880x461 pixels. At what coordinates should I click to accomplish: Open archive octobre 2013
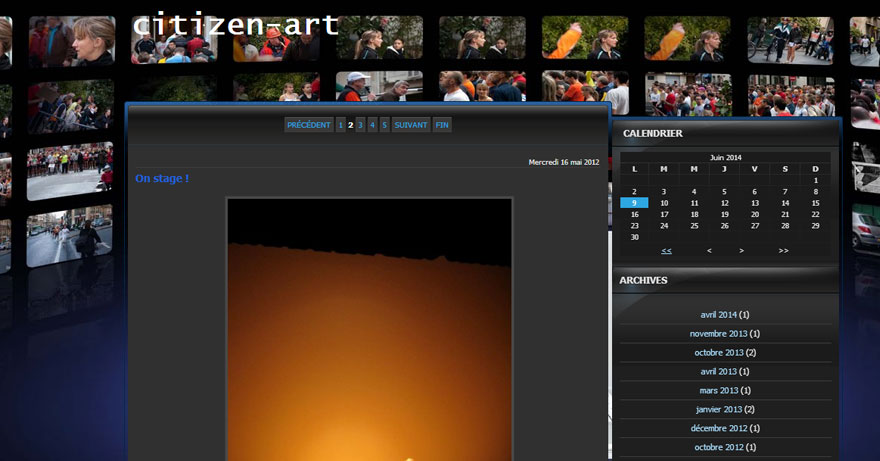pyautogui.click(x=719, y=353)
